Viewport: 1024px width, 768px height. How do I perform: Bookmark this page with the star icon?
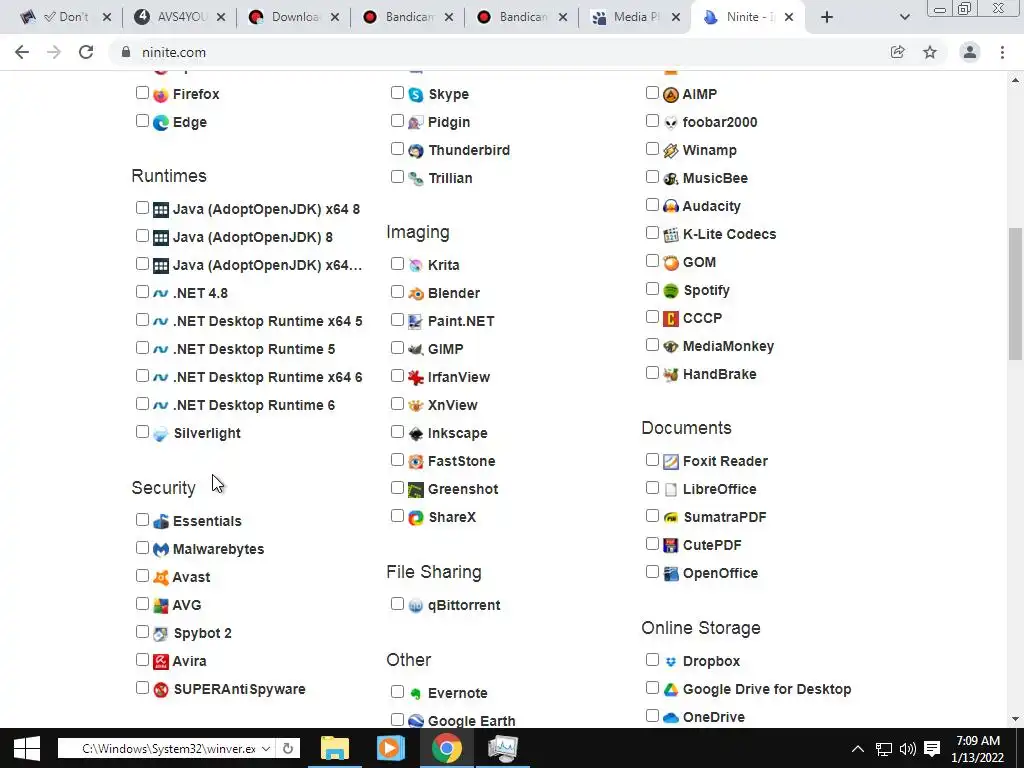click(x=930, y=52)
